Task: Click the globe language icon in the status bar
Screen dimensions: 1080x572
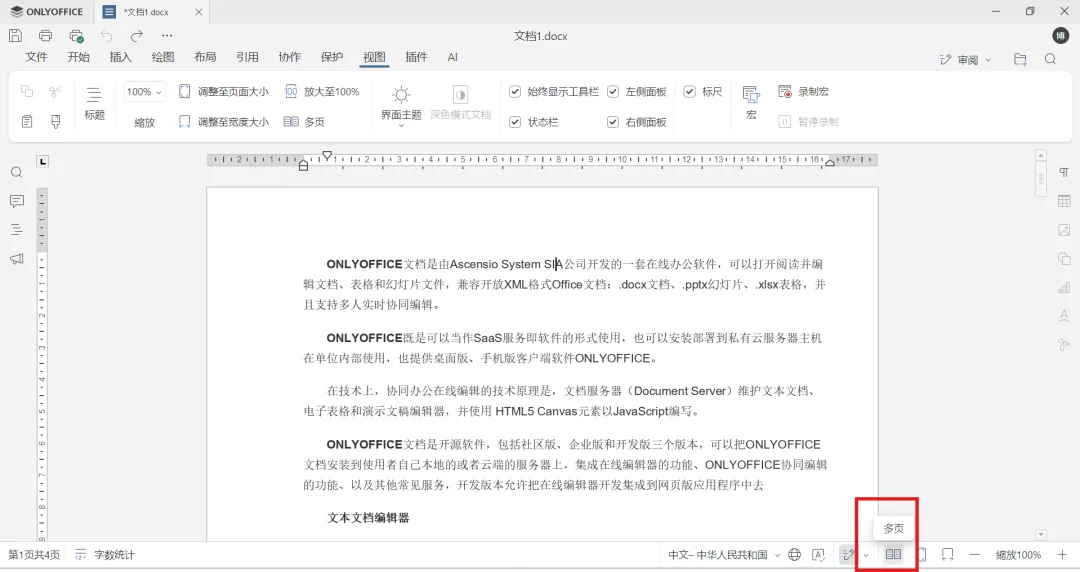Action: tap(794, 555)
